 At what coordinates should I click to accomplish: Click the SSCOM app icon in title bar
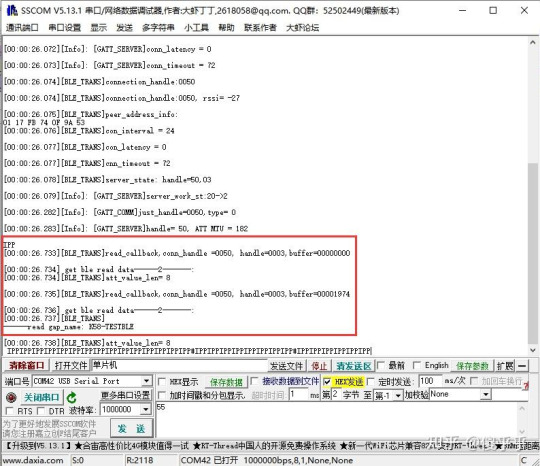(x=12, y=10)
